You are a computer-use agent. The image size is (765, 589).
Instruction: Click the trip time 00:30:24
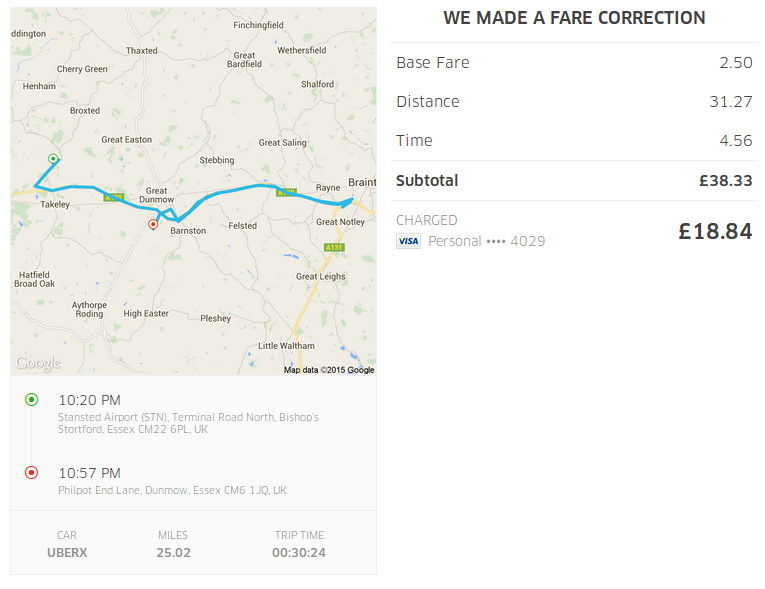click(299, 553)
